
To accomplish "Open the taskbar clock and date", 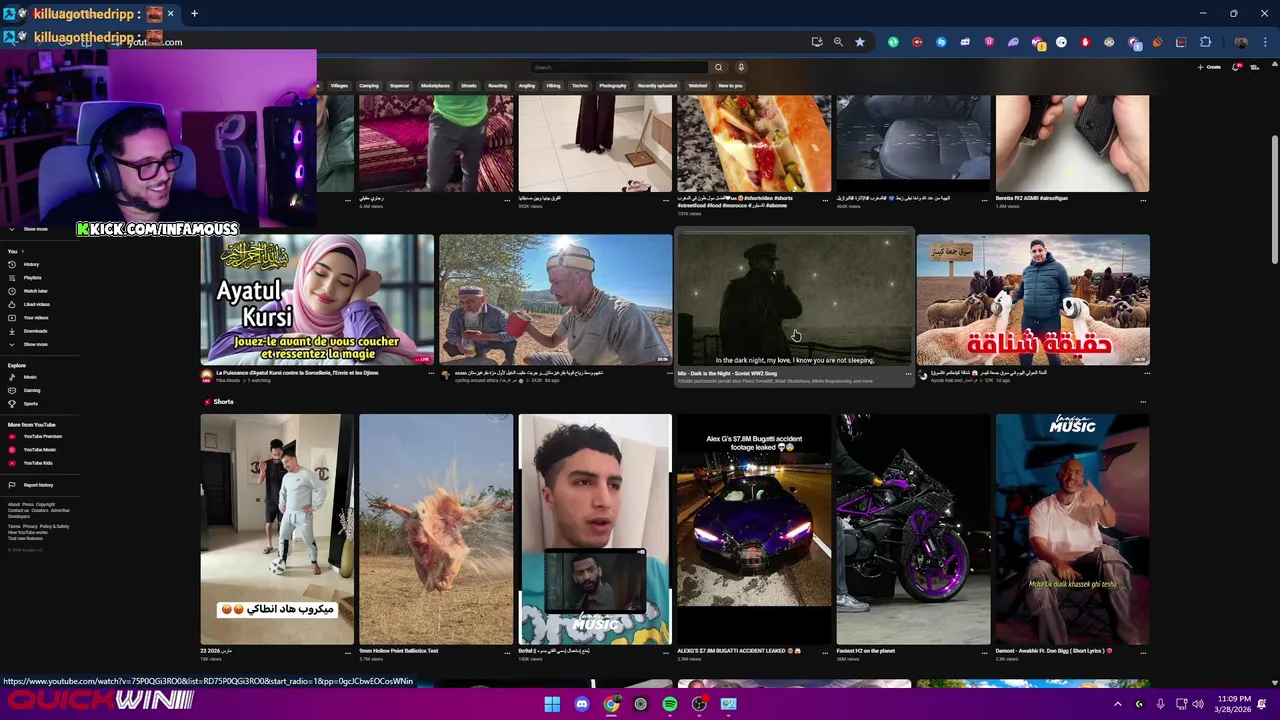I will [1233, 704].
